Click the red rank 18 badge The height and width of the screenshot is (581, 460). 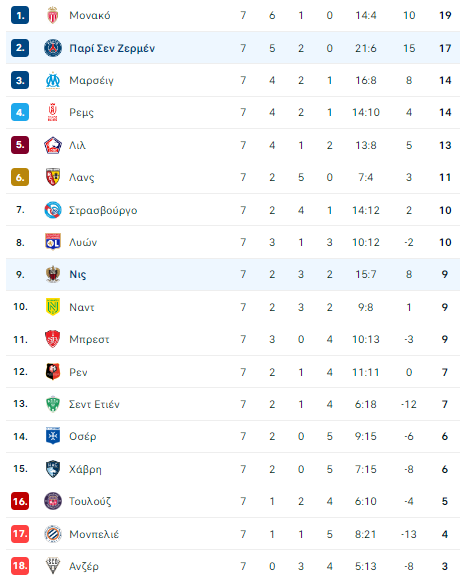click(20, 566)
